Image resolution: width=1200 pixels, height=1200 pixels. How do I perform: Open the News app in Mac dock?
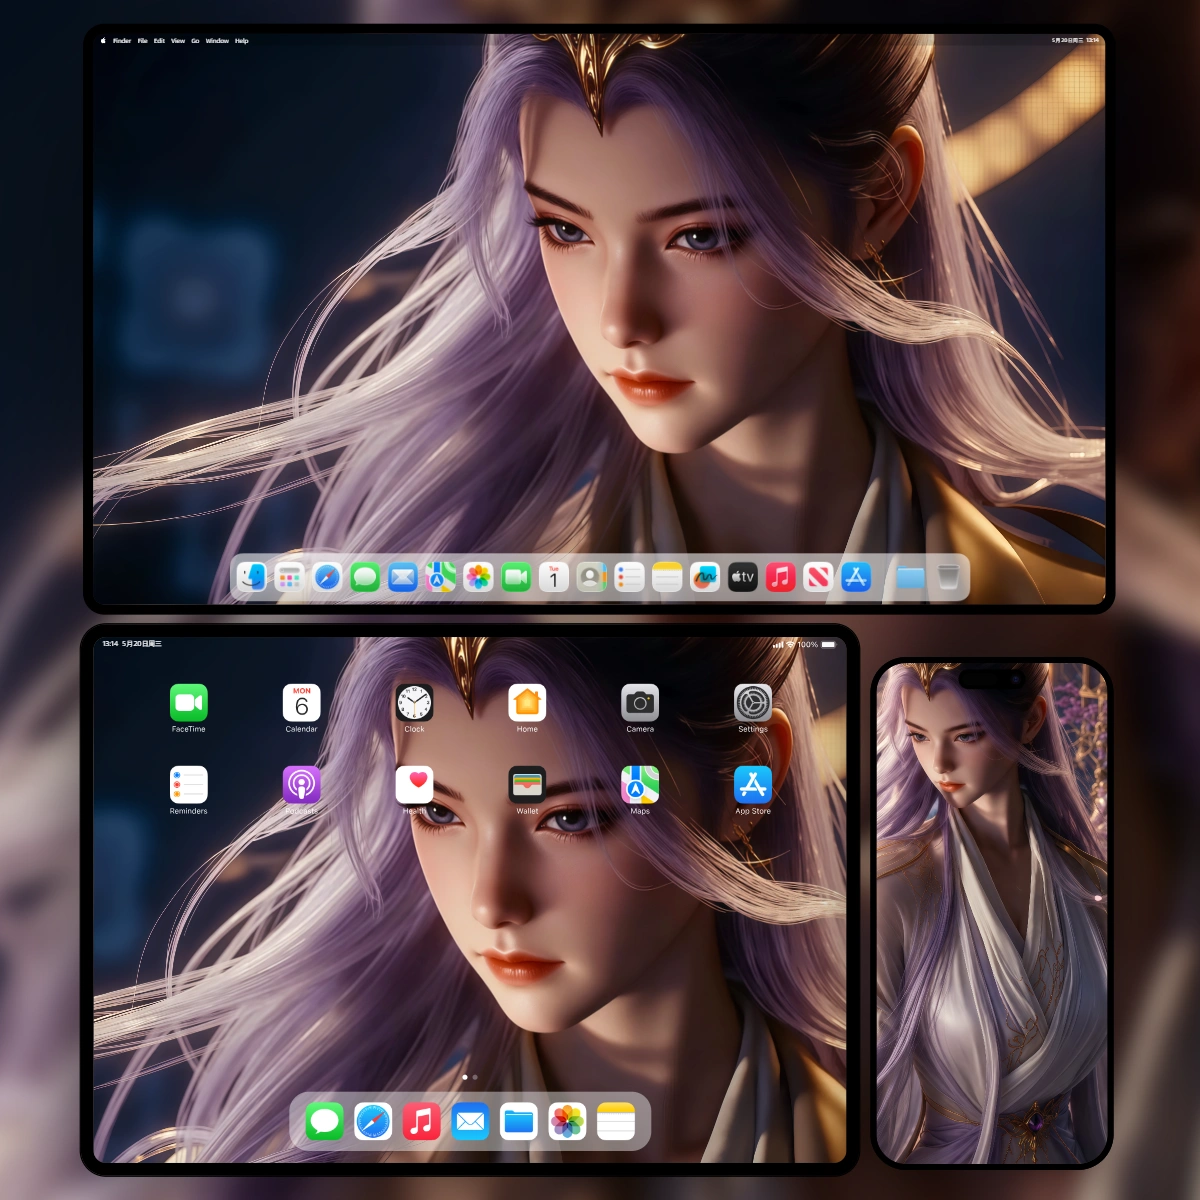(818, 577)
